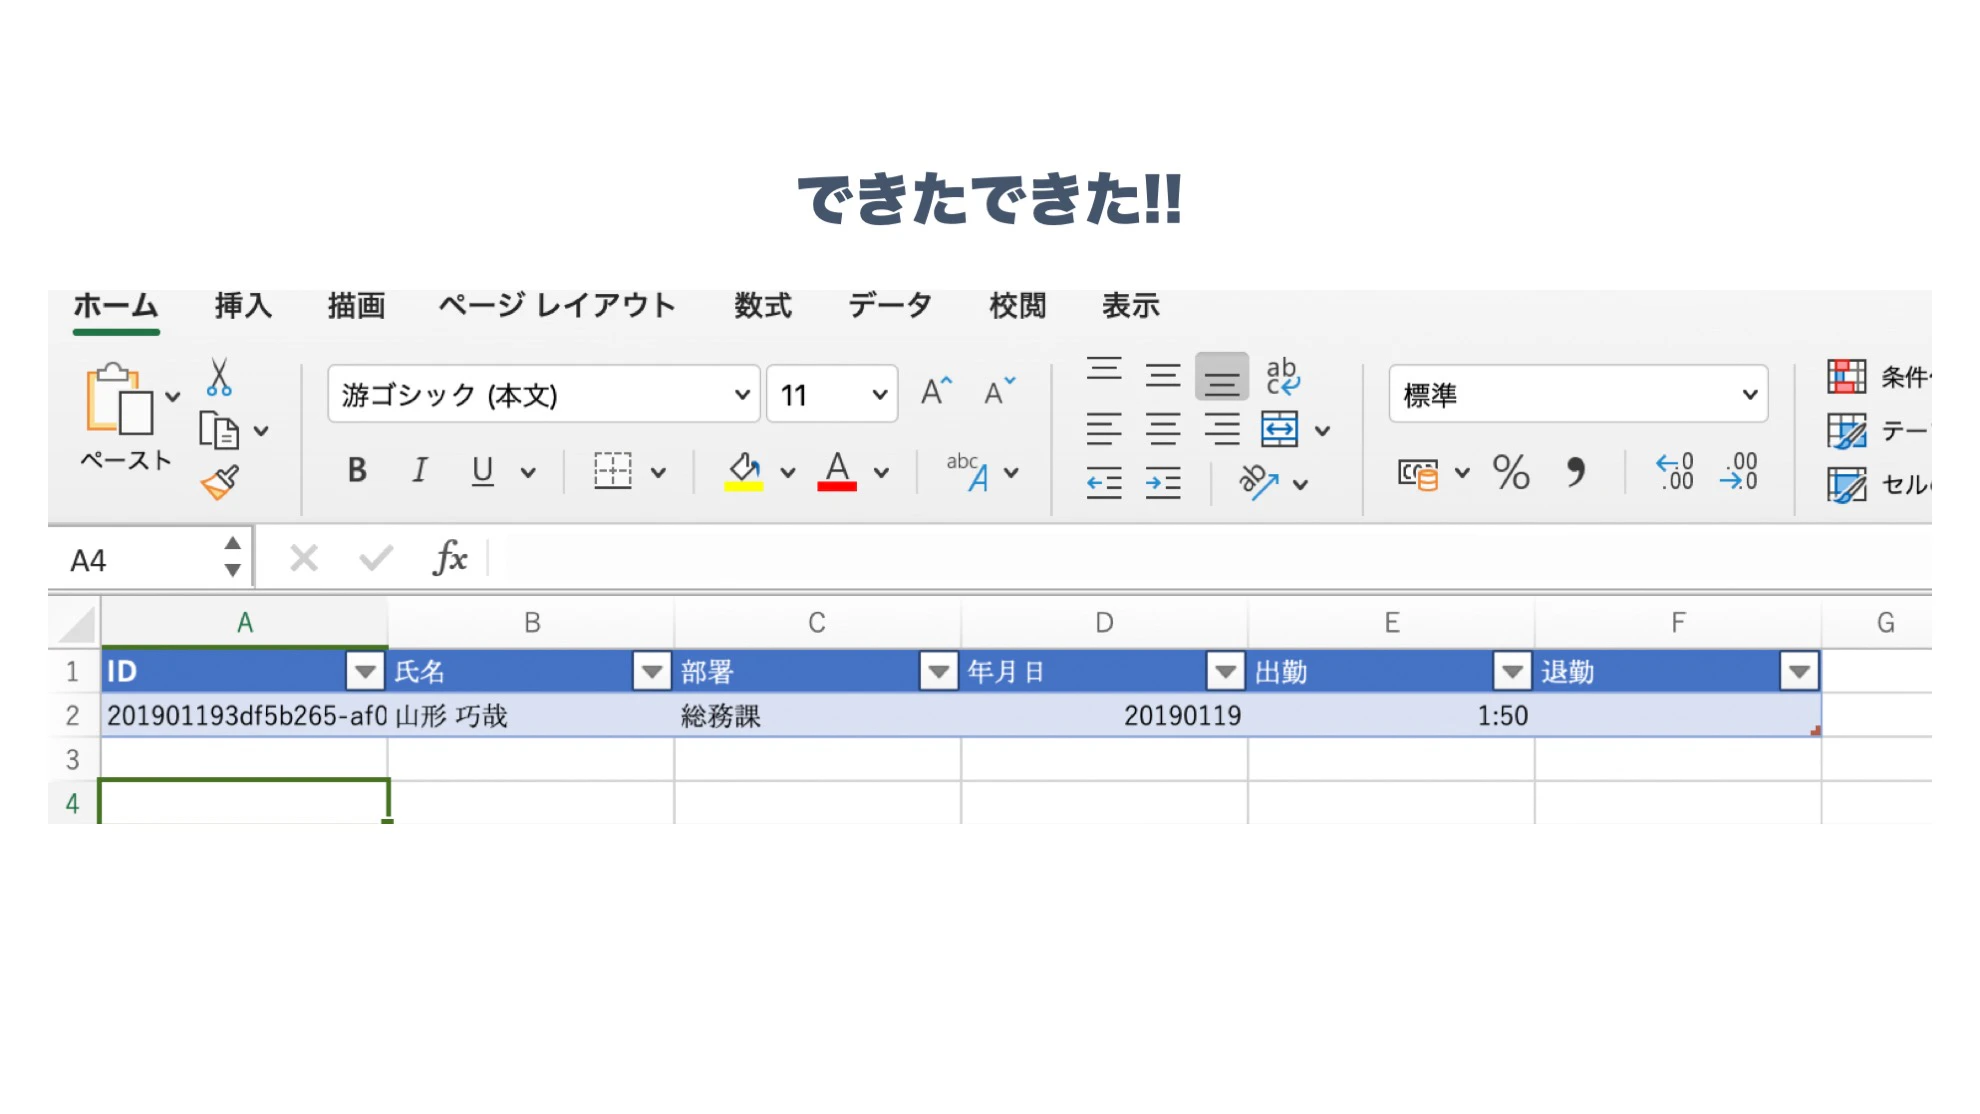Cut selection with the scissors icon
This screenshot has width=1980, height=1114.
point(219,377)
